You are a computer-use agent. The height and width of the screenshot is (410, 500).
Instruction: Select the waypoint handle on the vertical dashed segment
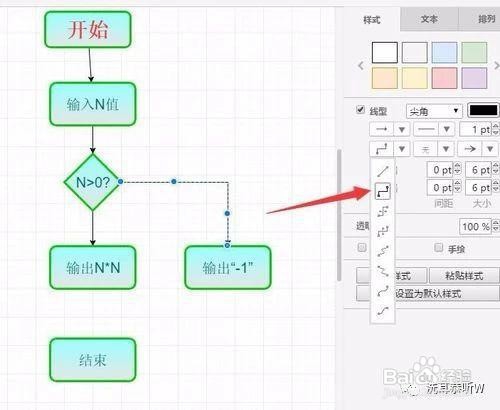(x=227, y=213)
